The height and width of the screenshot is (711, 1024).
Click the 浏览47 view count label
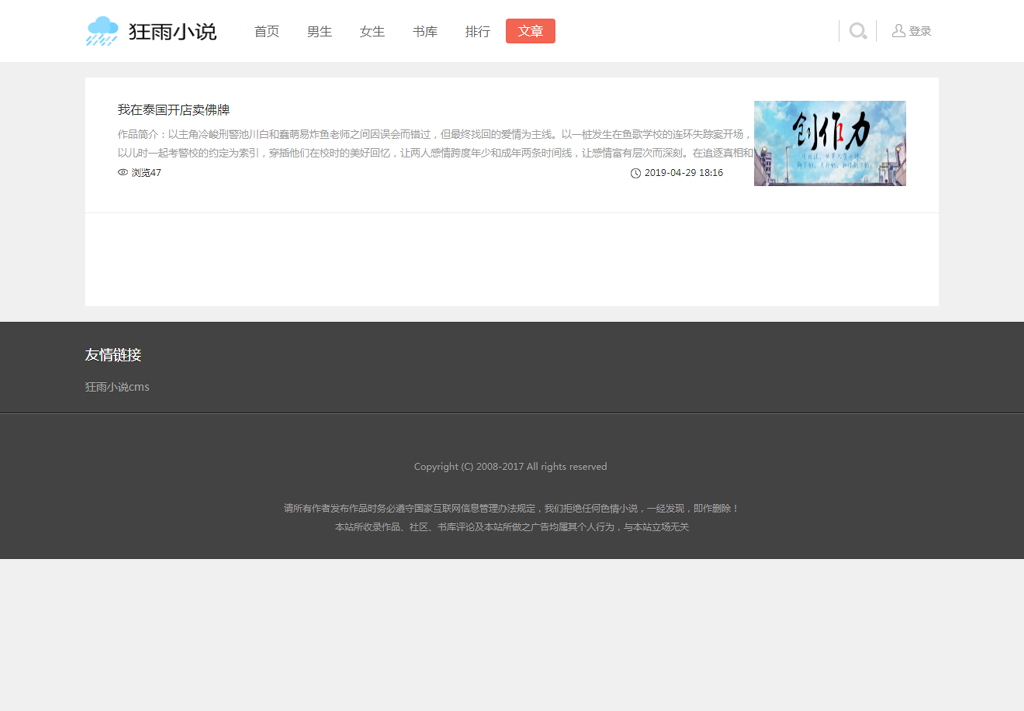click(x=146, y=173)
